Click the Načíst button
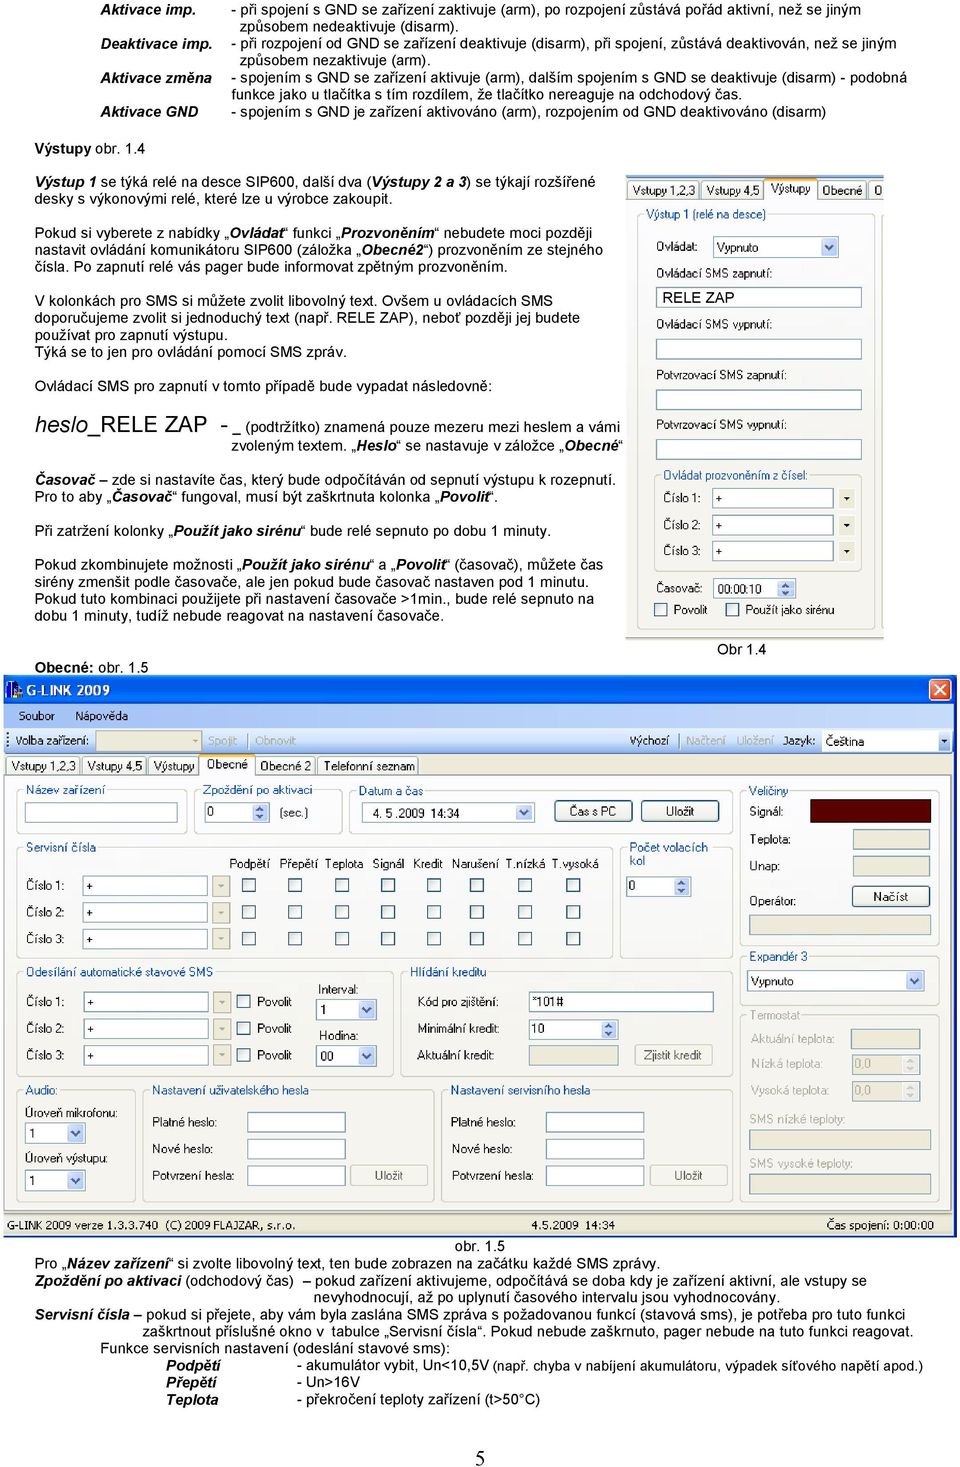Screen dimensions: 960x1467 click(890, 896)
